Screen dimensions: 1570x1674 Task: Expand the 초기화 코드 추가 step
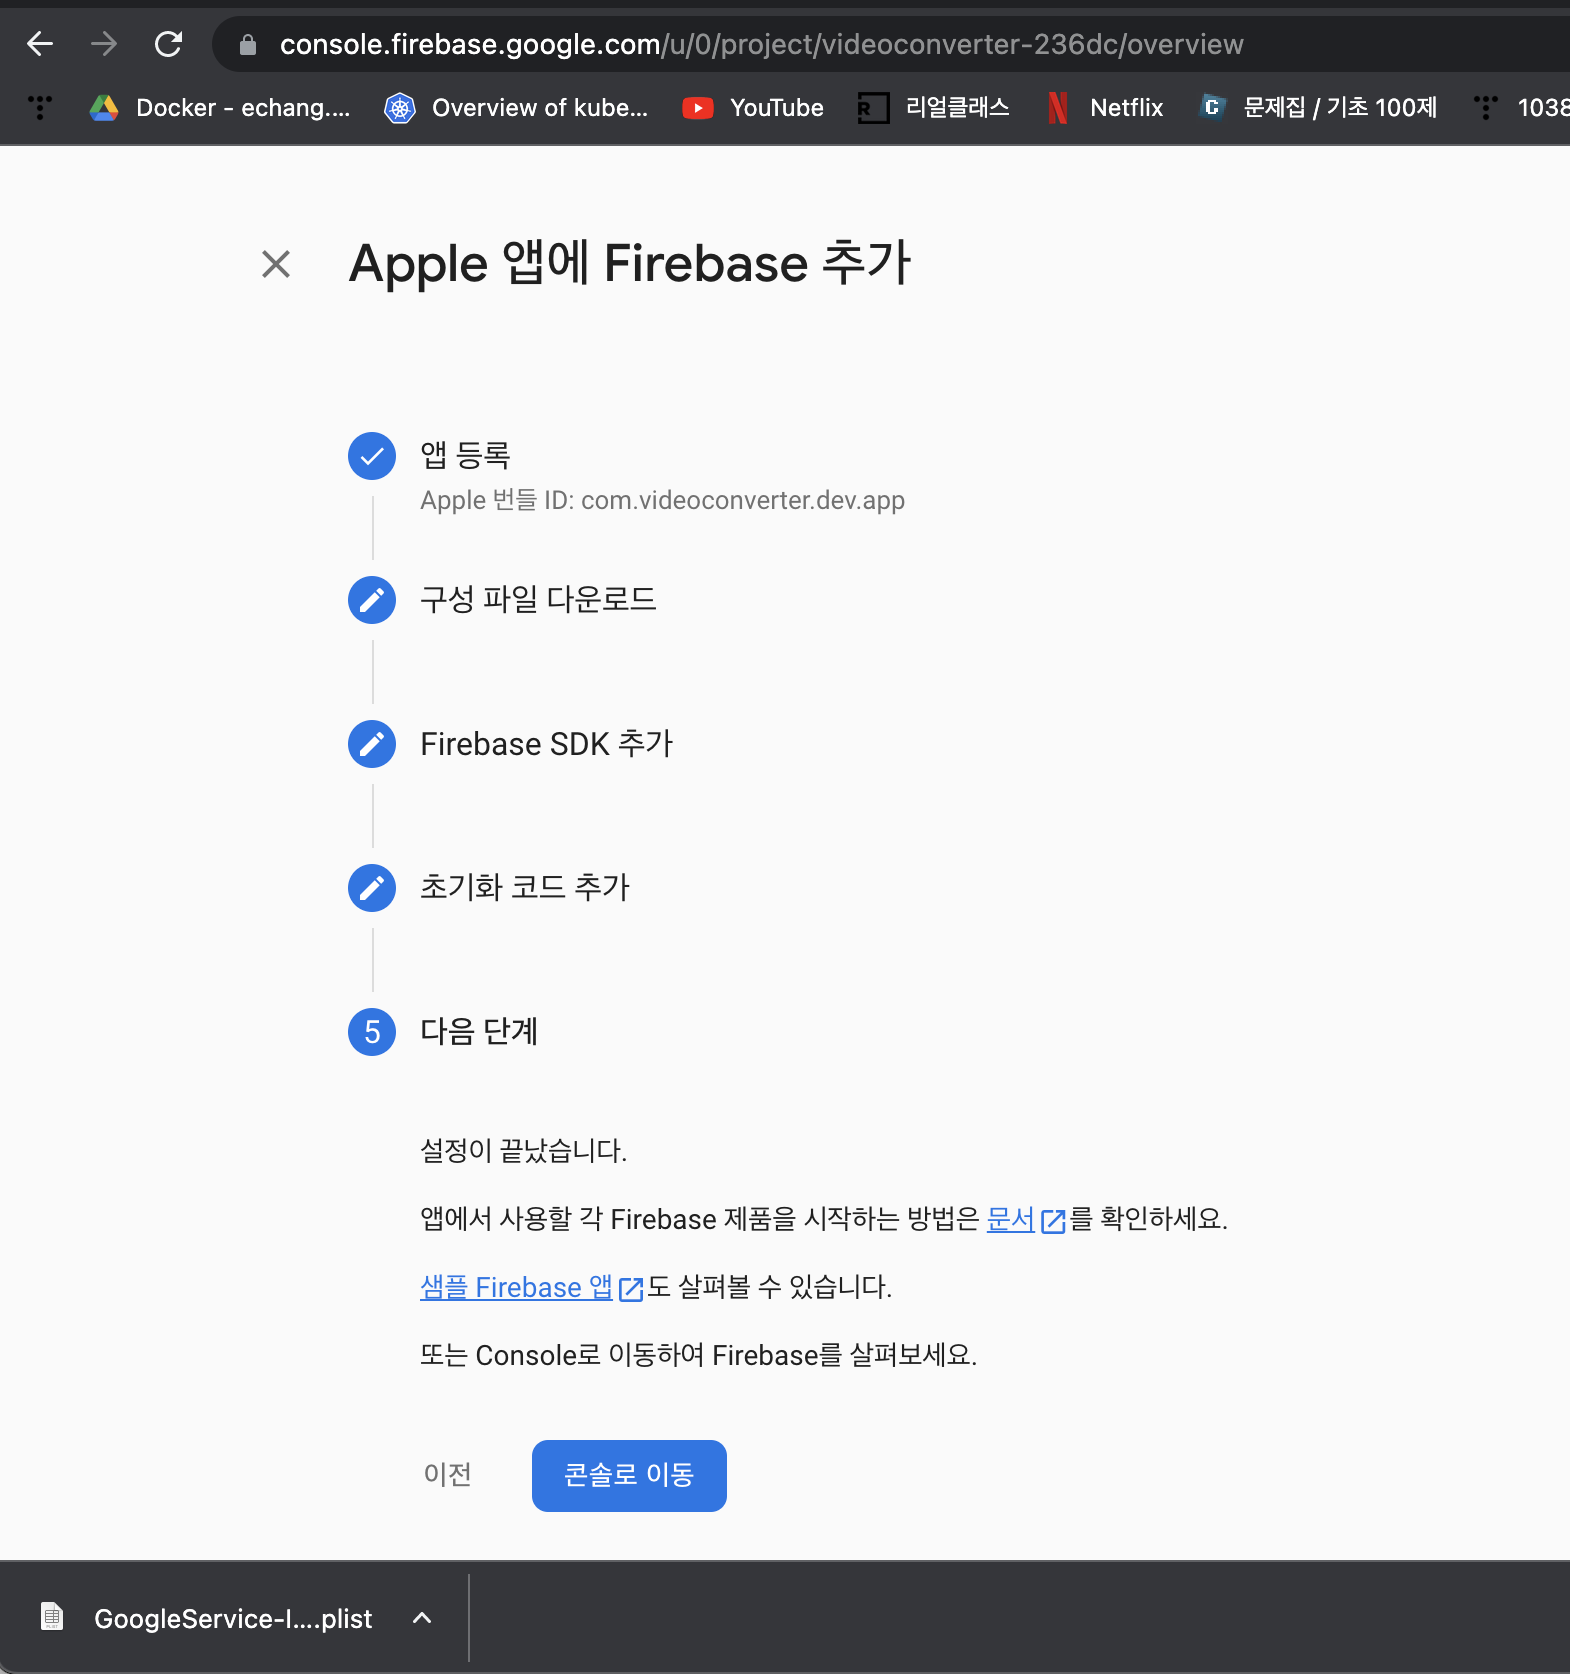(524, 887)
